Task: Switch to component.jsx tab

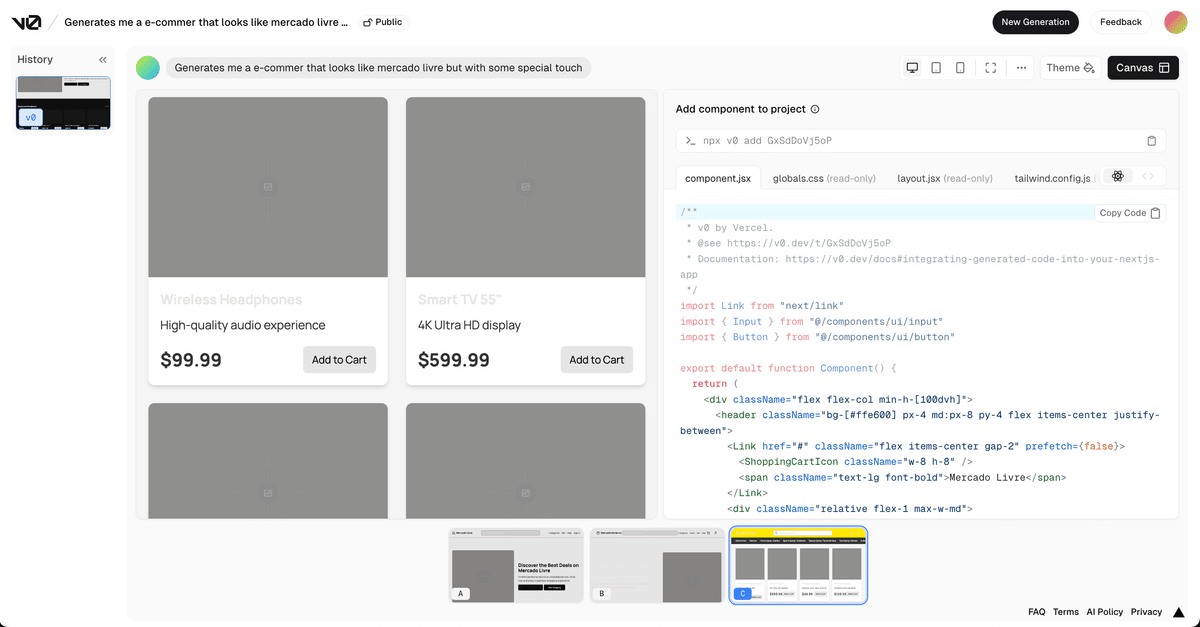Action: [x=718, y=178]
